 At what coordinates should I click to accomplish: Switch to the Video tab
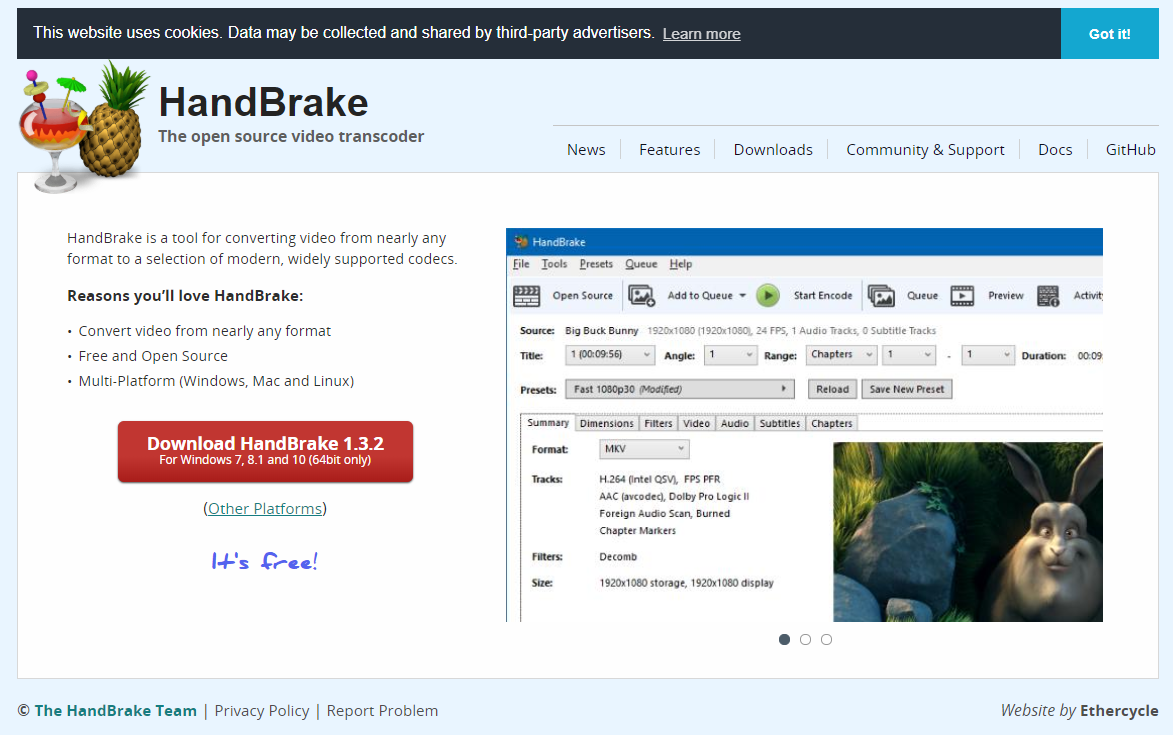pos(696,424)
